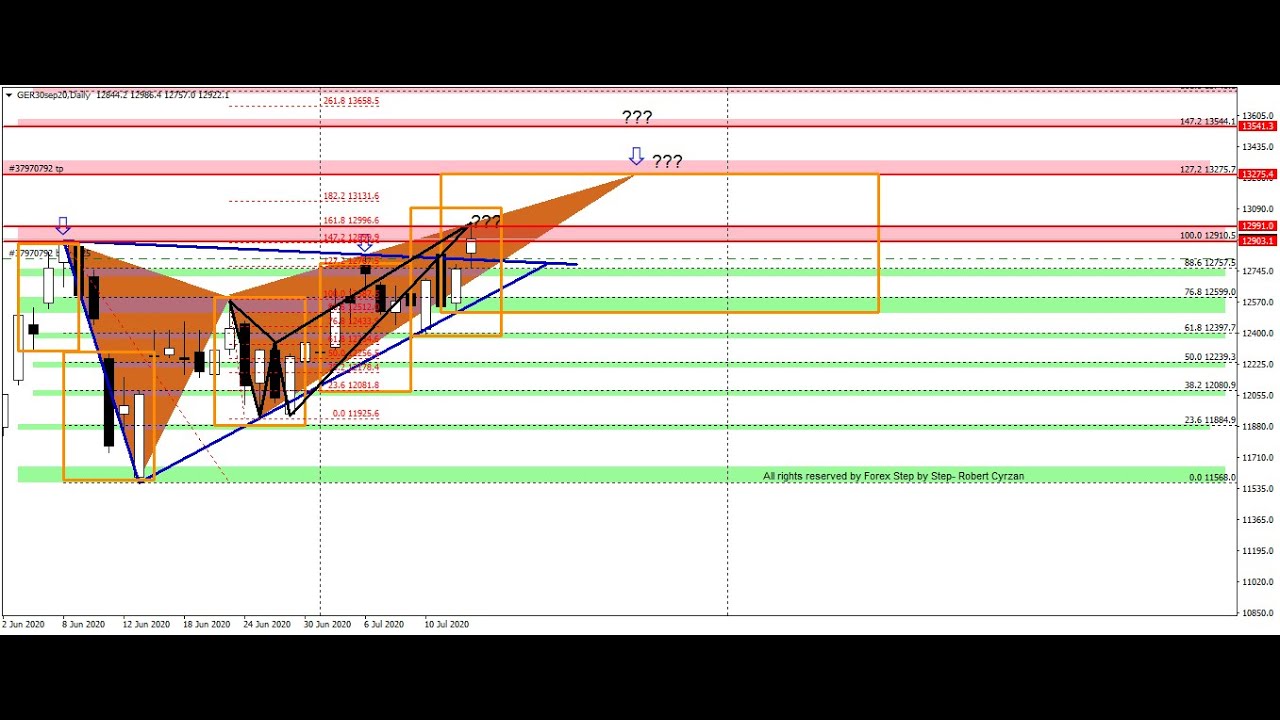Click the '50.0 12239.3' level label

[x=1210, y=357]
